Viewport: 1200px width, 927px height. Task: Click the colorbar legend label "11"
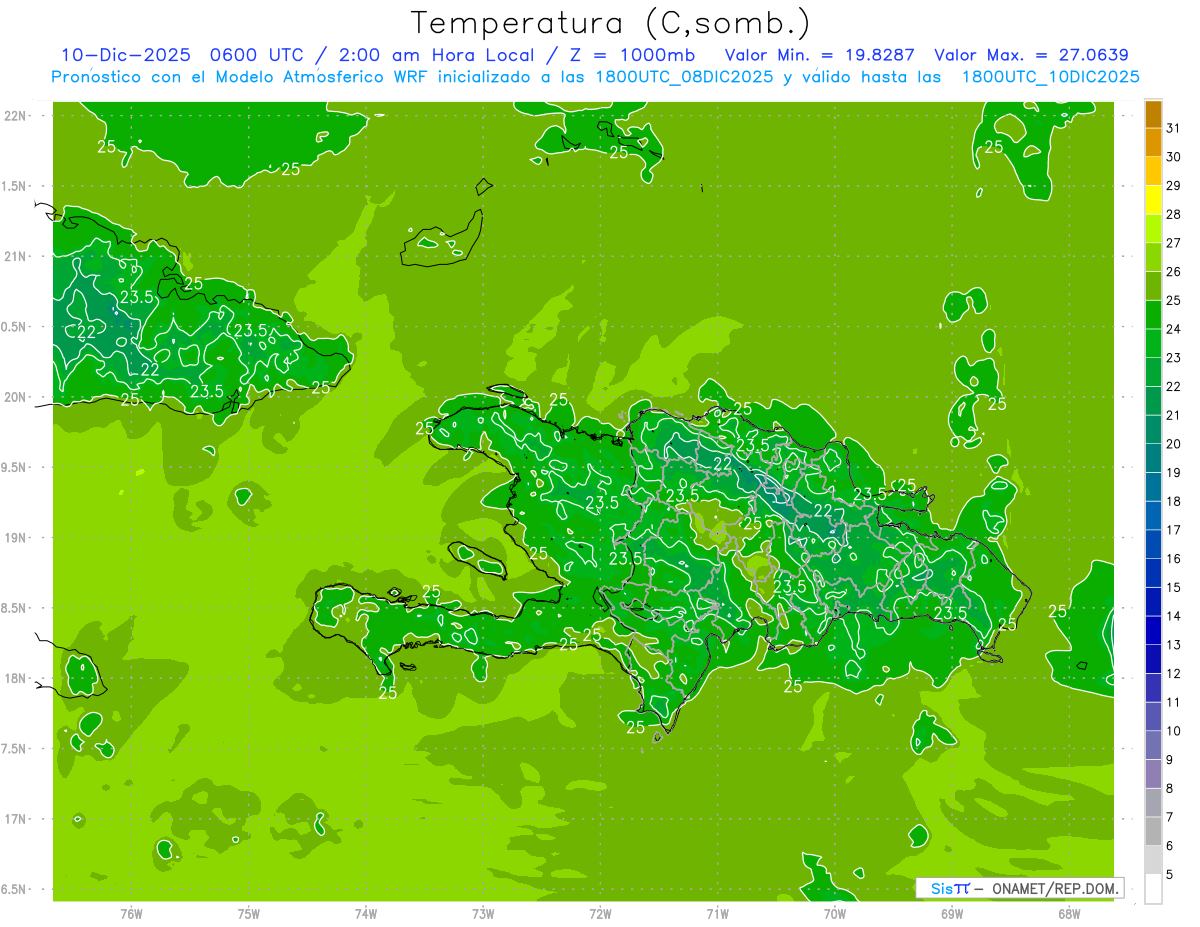tap(1174, 703)
